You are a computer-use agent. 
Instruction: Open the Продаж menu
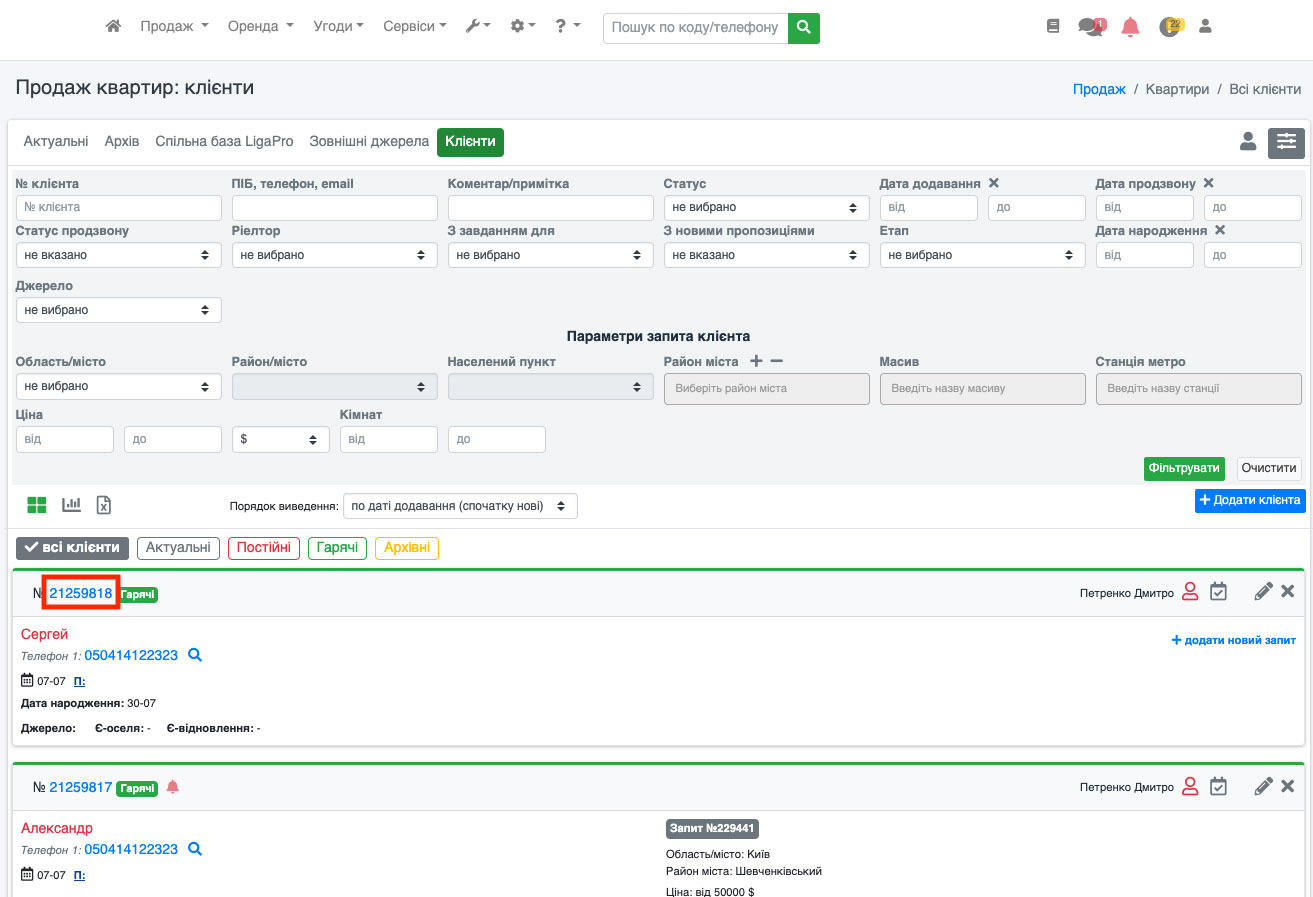tap(174, 27)
